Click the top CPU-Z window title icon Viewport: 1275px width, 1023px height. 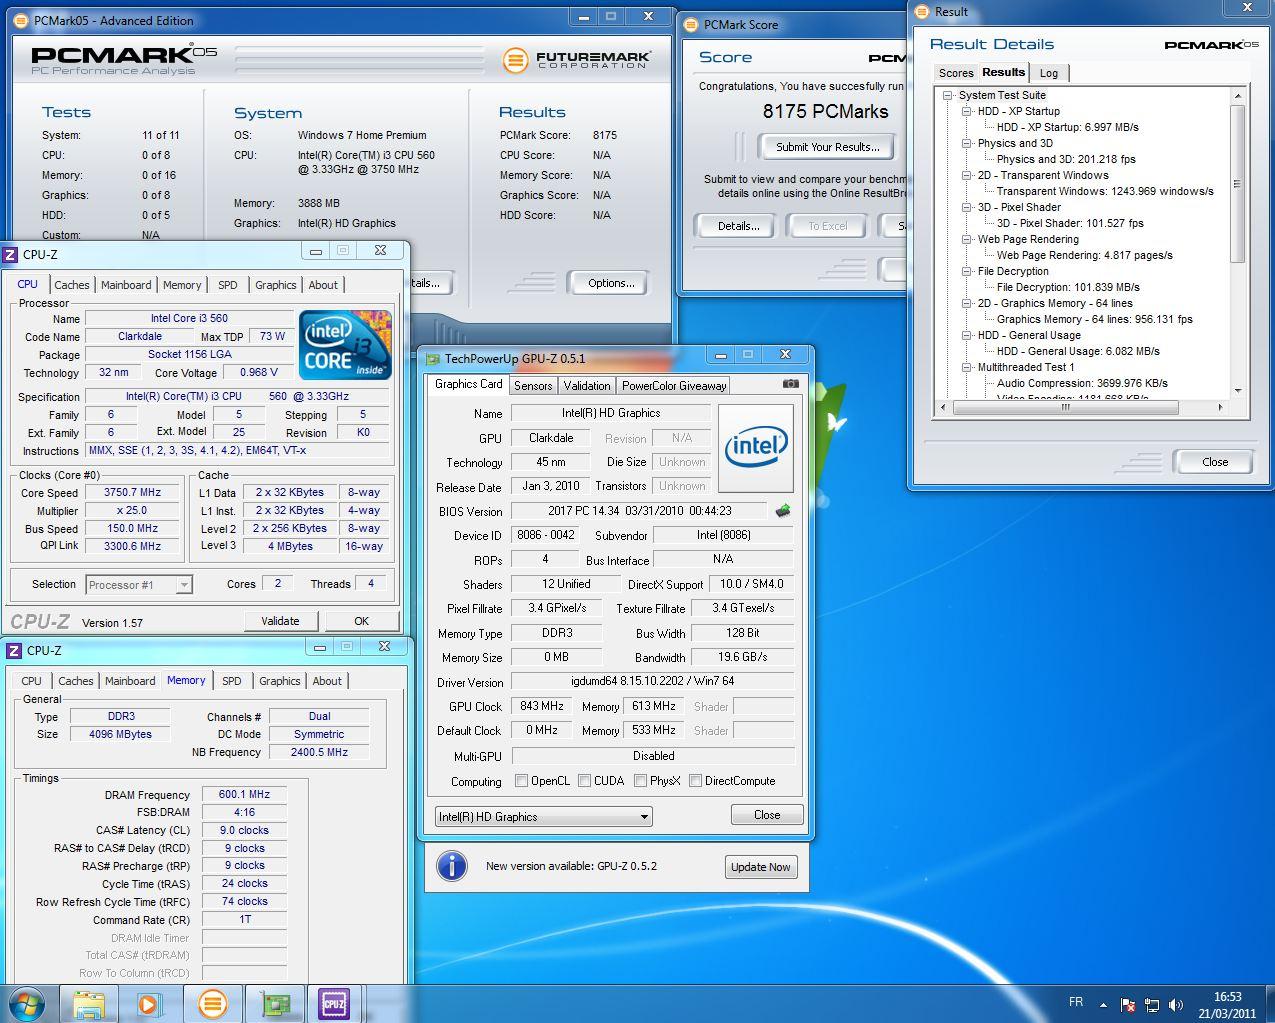pyautogui.click(x=11, y=255)
